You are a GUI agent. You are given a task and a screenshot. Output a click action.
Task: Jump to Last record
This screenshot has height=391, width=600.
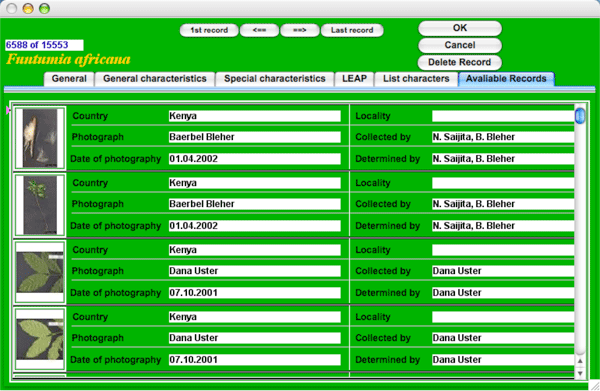coord(352,30)
